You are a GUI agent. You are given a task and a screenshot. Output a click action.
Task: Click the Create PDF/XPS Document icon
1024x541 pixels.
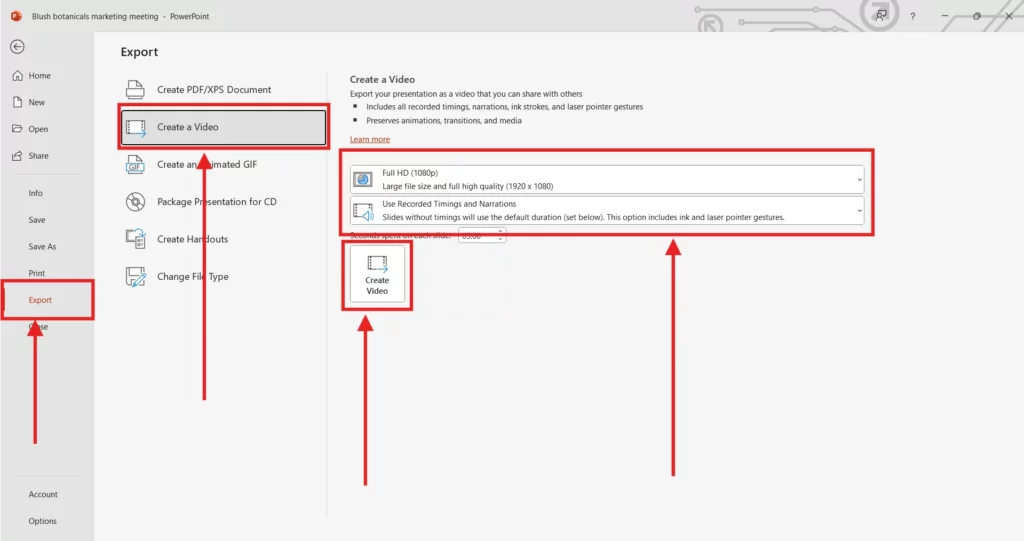coord(135,90)
